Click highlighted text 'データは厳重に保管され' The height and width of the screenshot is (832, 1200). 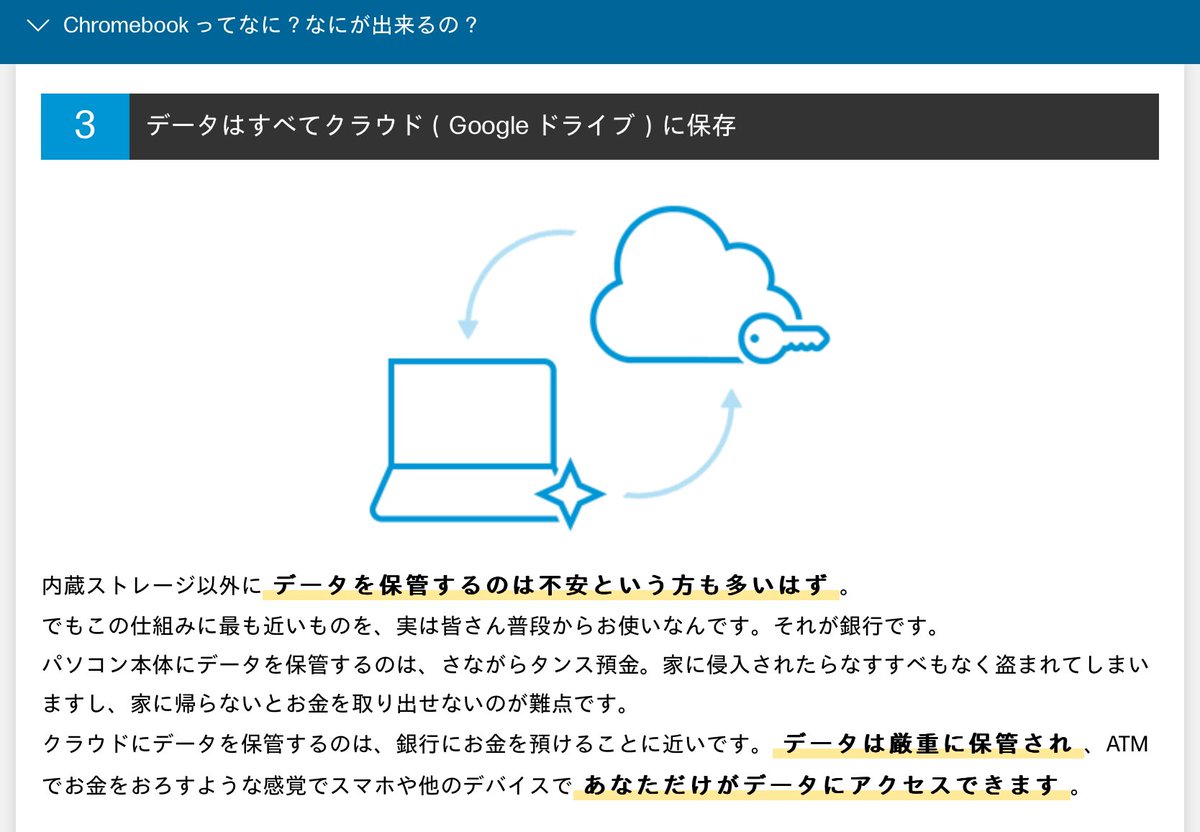tap(926, 744)
